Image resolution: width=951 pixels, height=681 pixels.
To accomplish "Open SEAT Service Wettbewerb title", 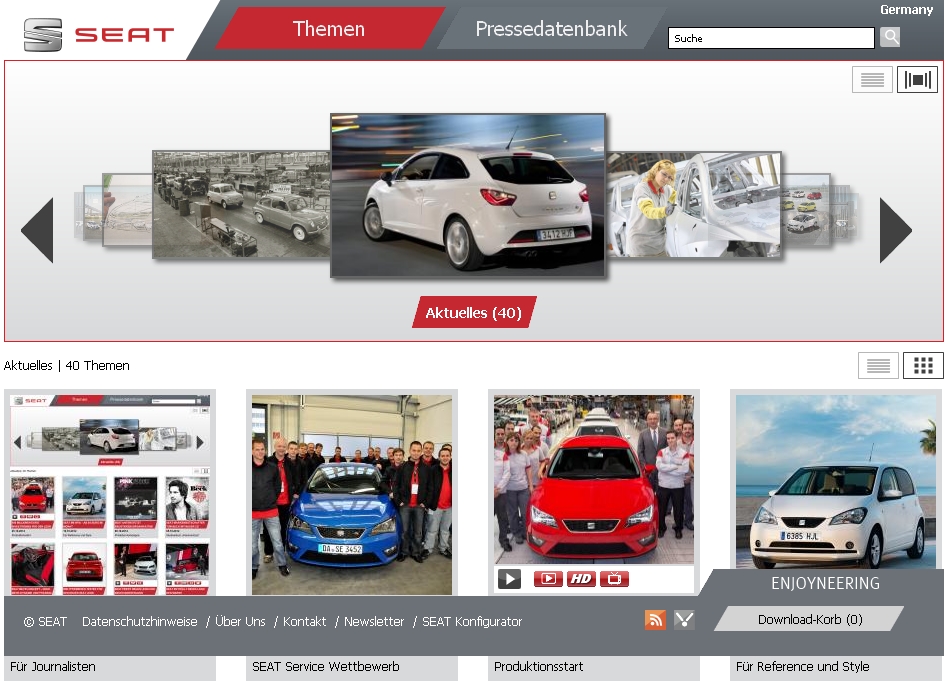I will pos(326,666).
